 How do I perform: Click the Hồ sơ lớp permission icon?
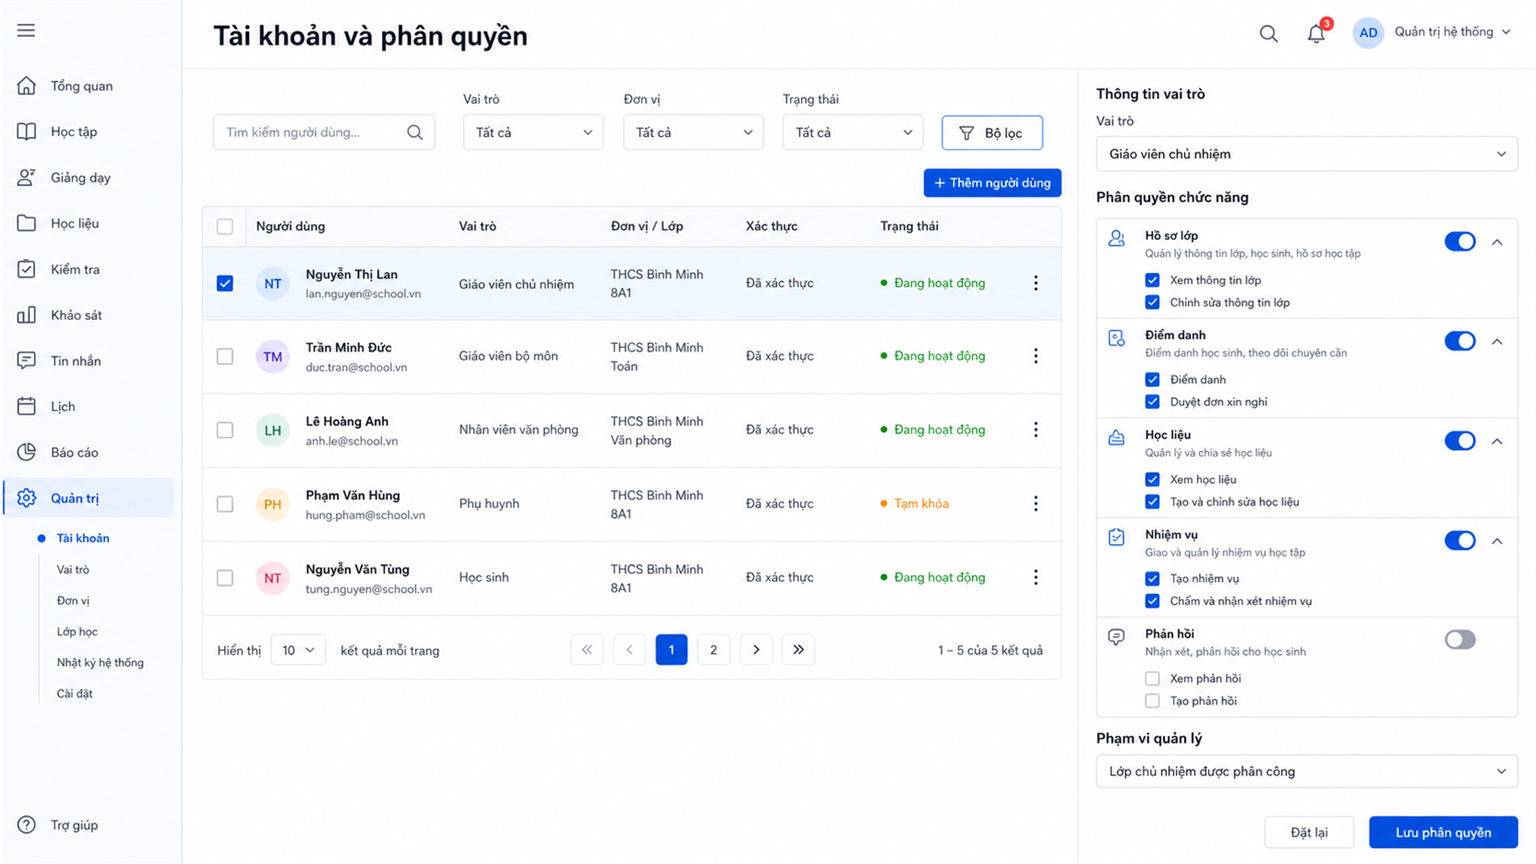[1117, 239]
